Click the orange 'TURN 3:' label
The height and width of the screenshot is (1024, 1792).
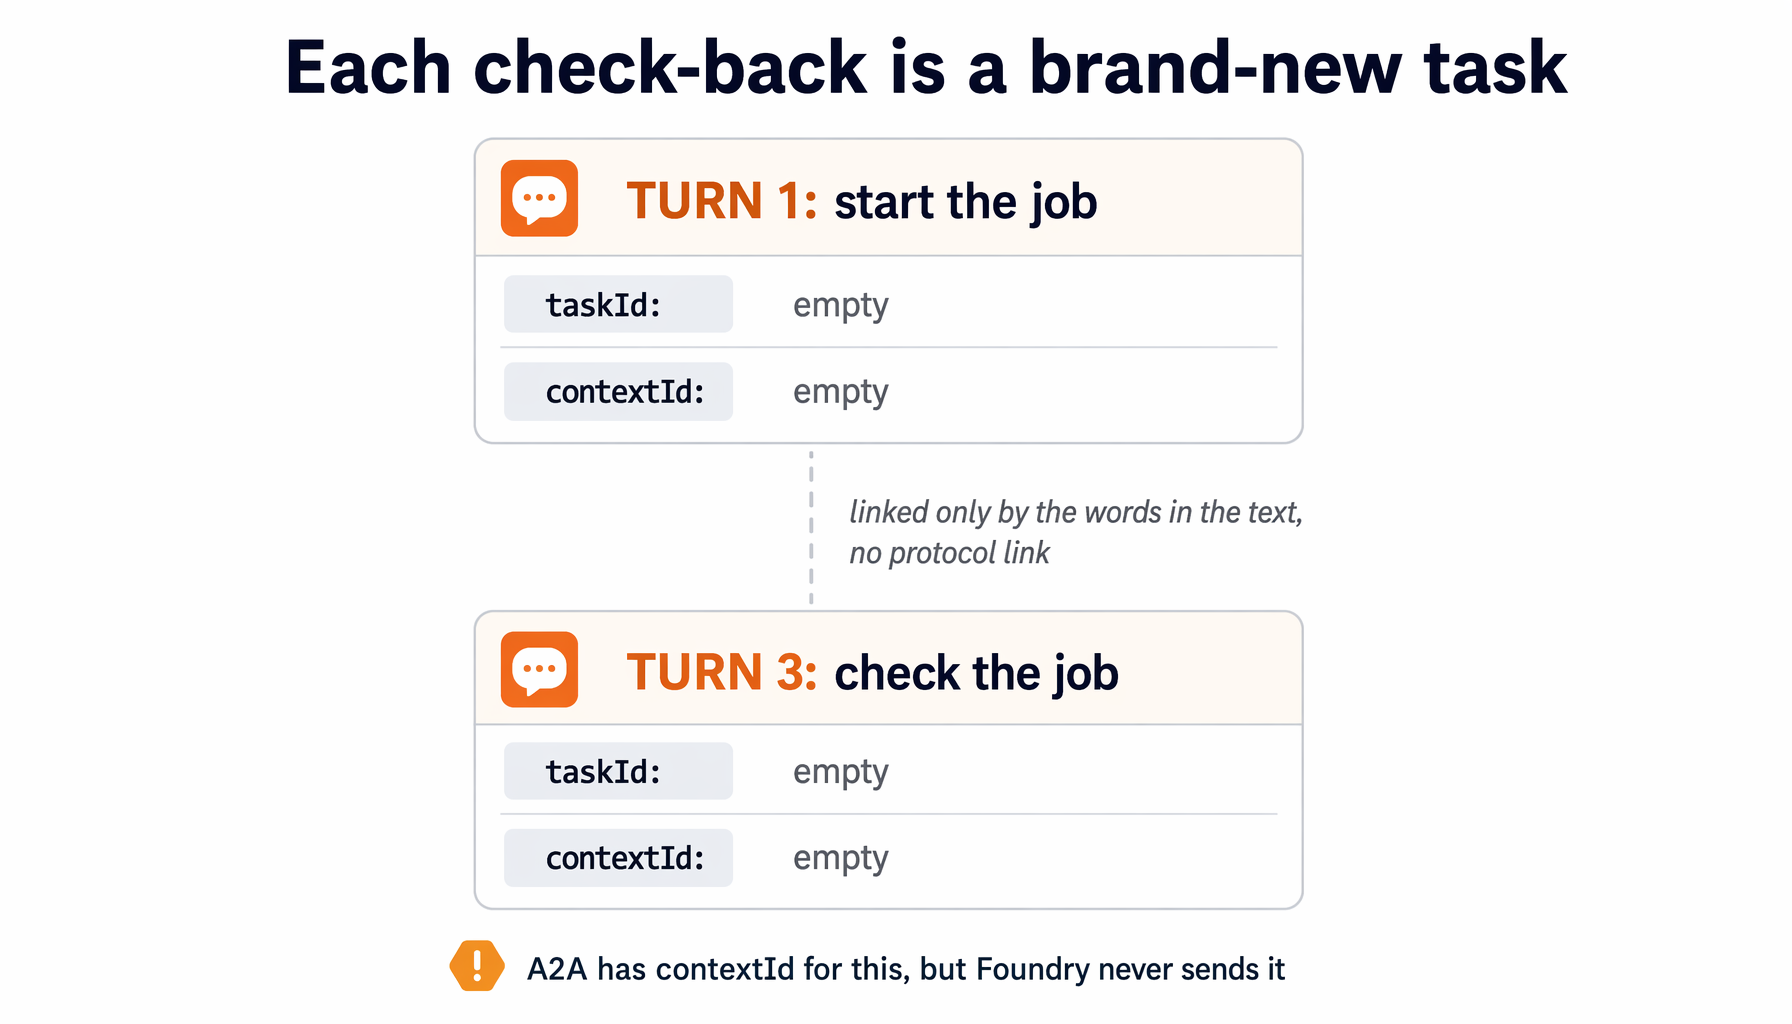[x=722, y=672]
